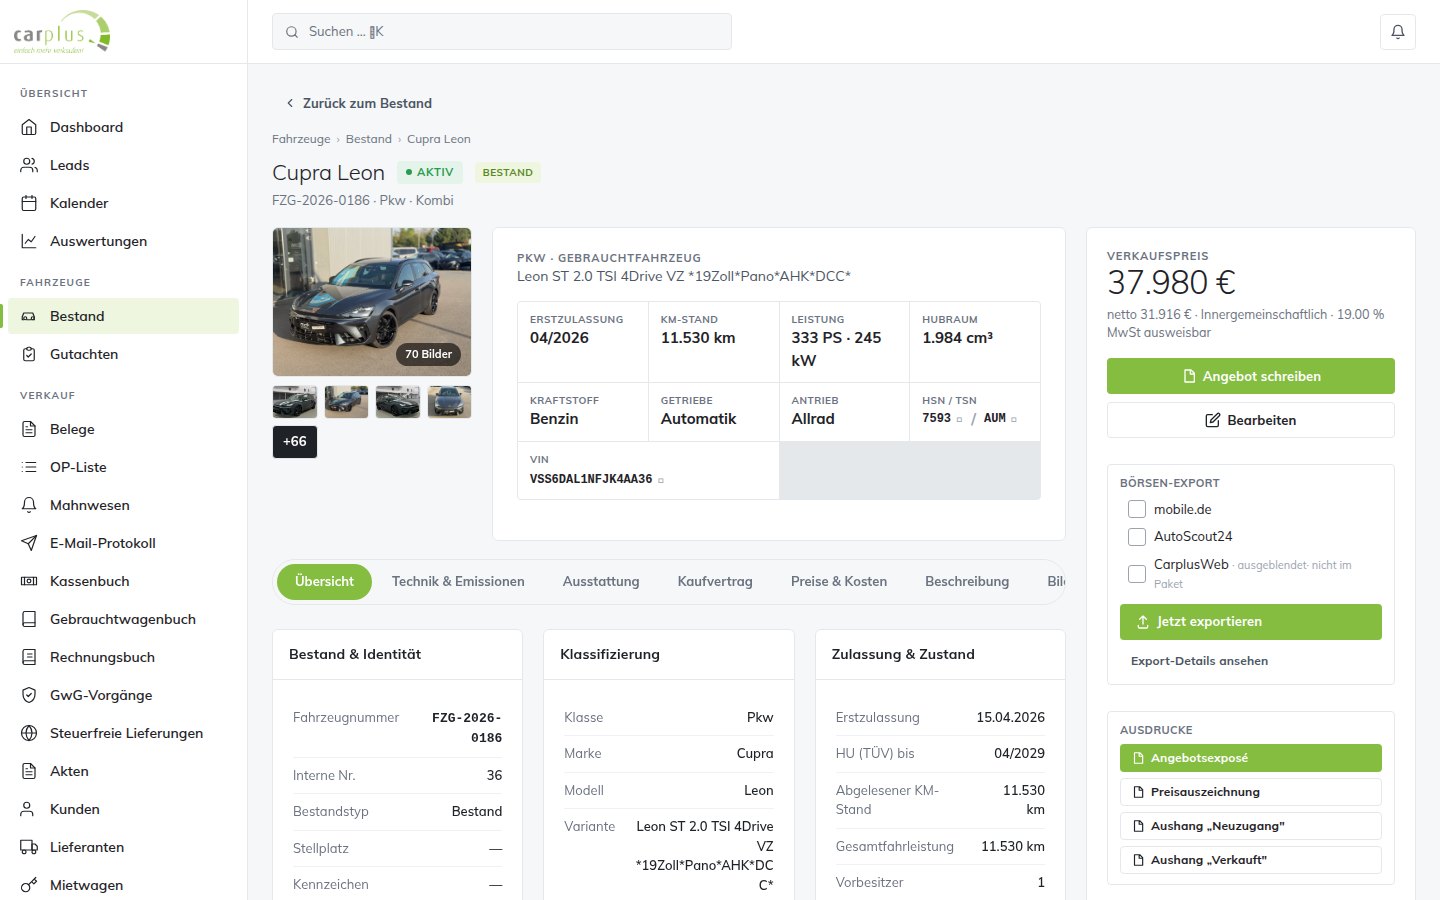Click the E-Mail-Protokoll send icon
The image size is (1440, 900).
click(29, 543)
